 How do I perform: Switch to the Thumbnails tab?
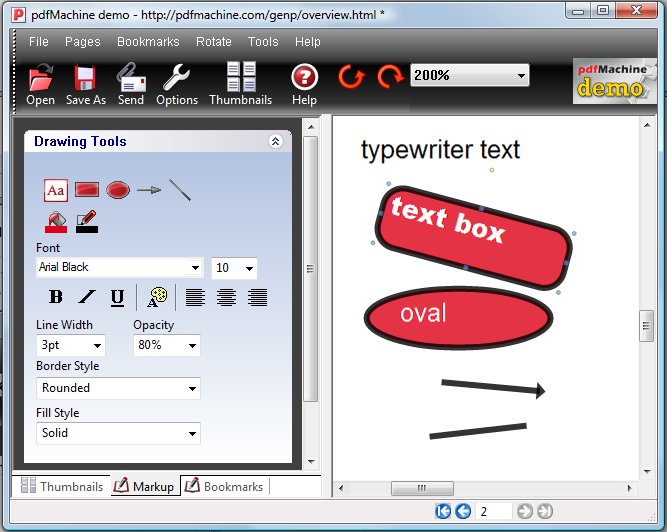[x=62, y=487]
